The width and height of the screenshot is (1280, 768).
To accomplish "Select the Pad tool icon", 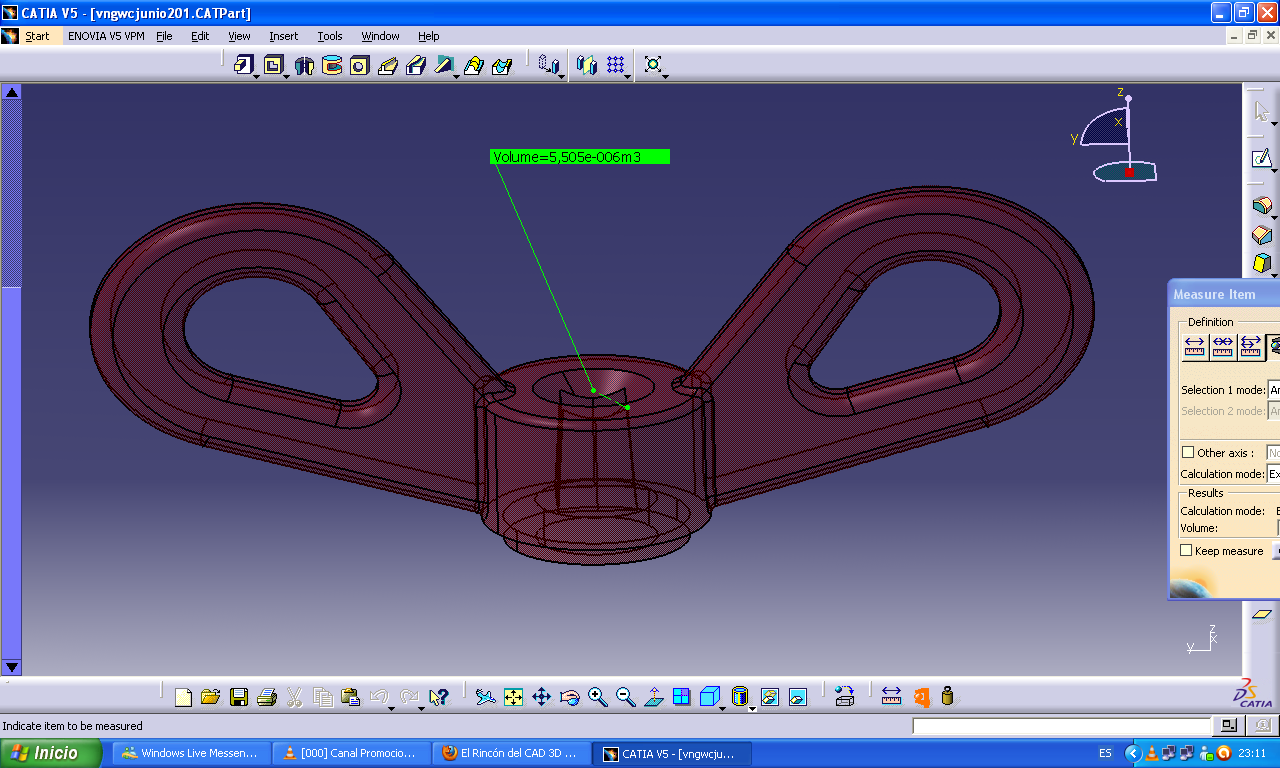I will pos(243,65).
